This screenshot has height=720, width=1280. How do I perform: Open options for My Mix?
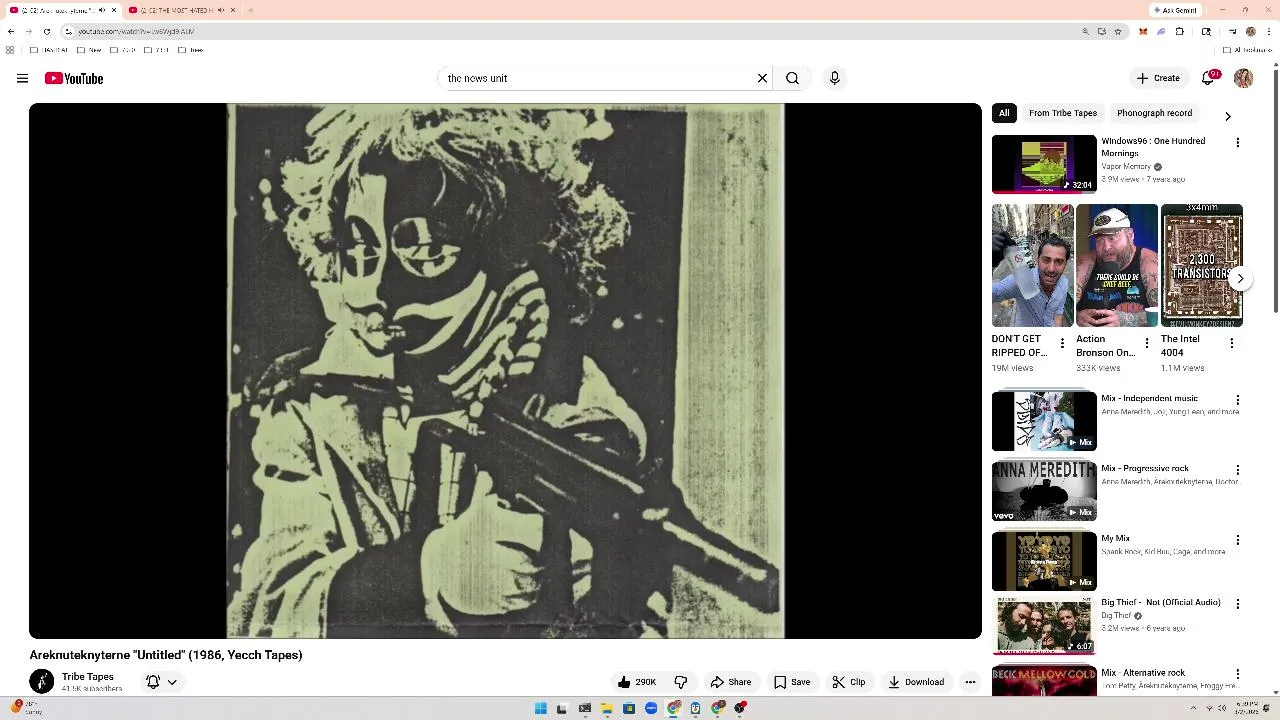1238,540
